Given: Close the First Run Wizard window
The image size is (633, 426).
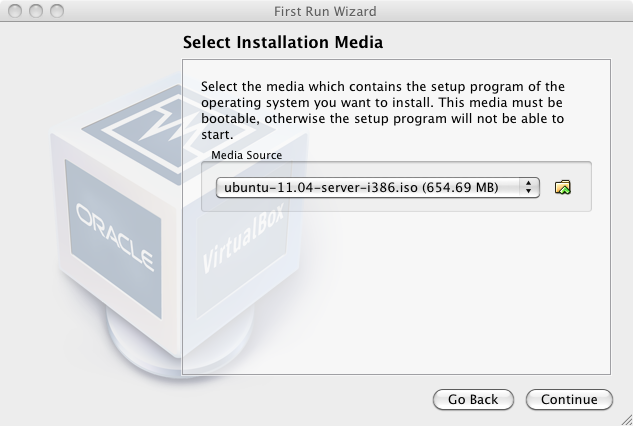Looking at the screenshot, I should [15, 11].
